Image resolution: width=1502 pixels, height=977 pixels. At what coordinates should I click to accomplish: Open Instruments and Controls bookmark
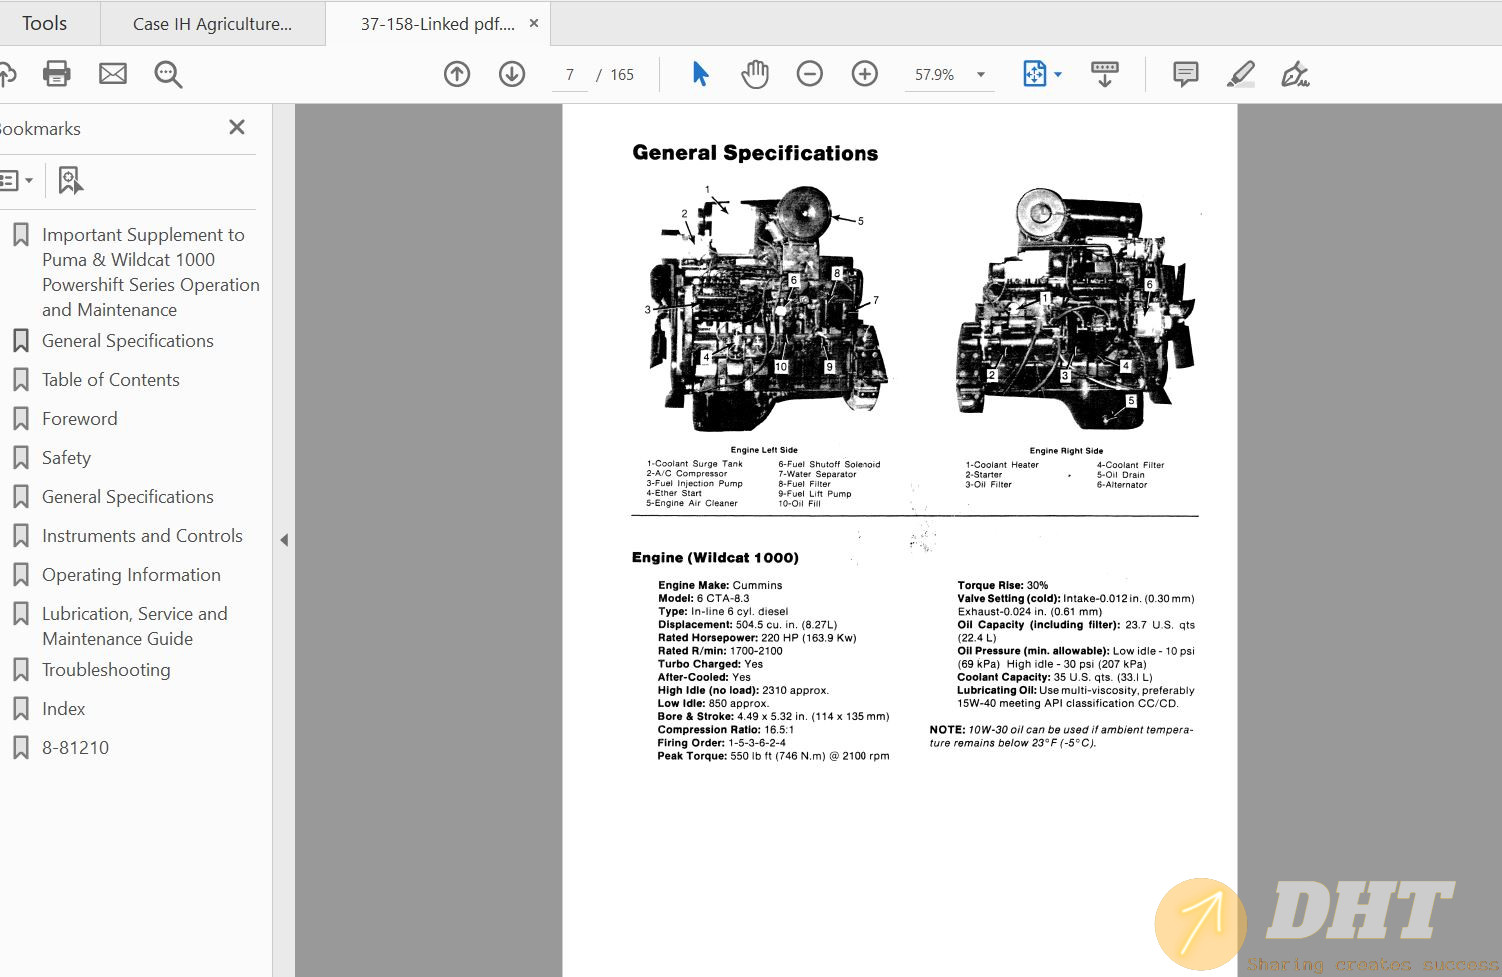click(x=142, y=536)
